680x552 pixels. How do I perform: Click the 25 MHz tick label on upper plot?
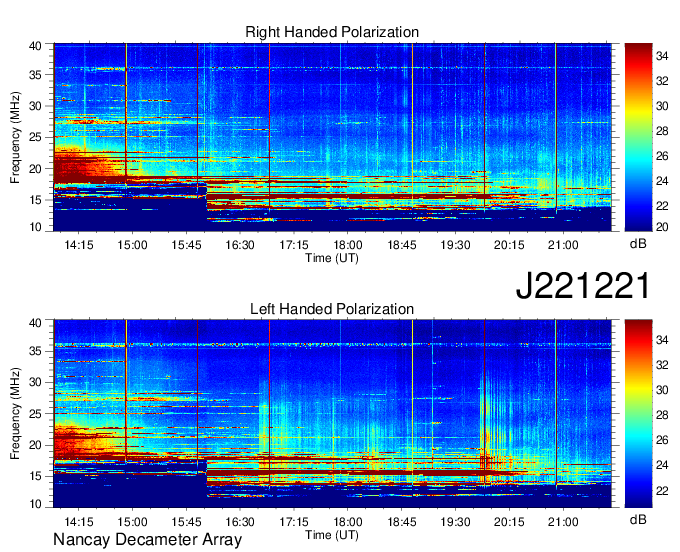[x=35, y=137]
